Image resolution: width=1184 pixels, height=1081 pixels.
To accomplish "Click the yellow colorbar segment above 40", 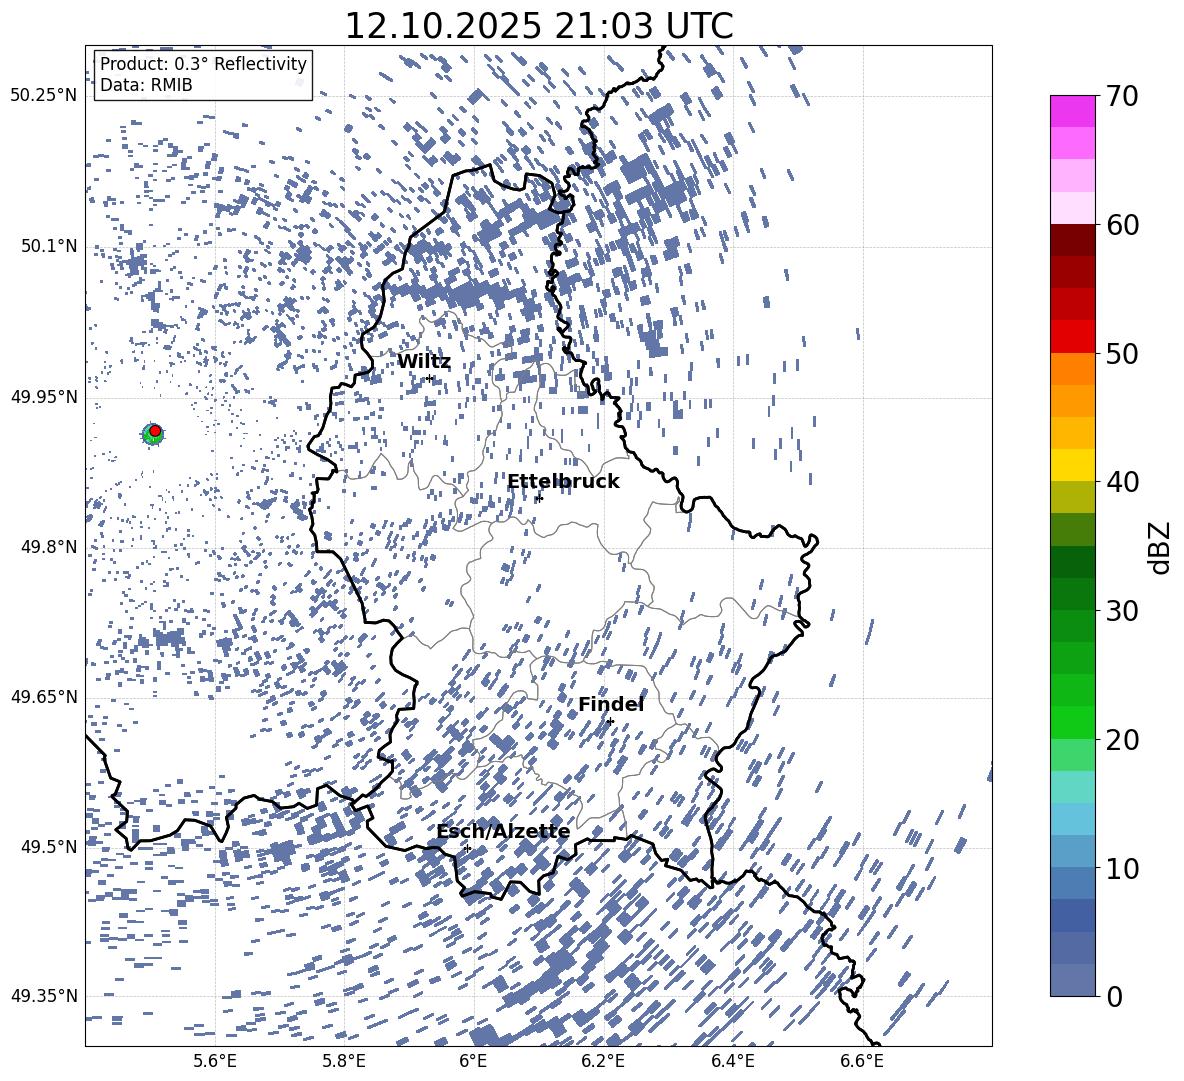I will (x=1072, y=465).
